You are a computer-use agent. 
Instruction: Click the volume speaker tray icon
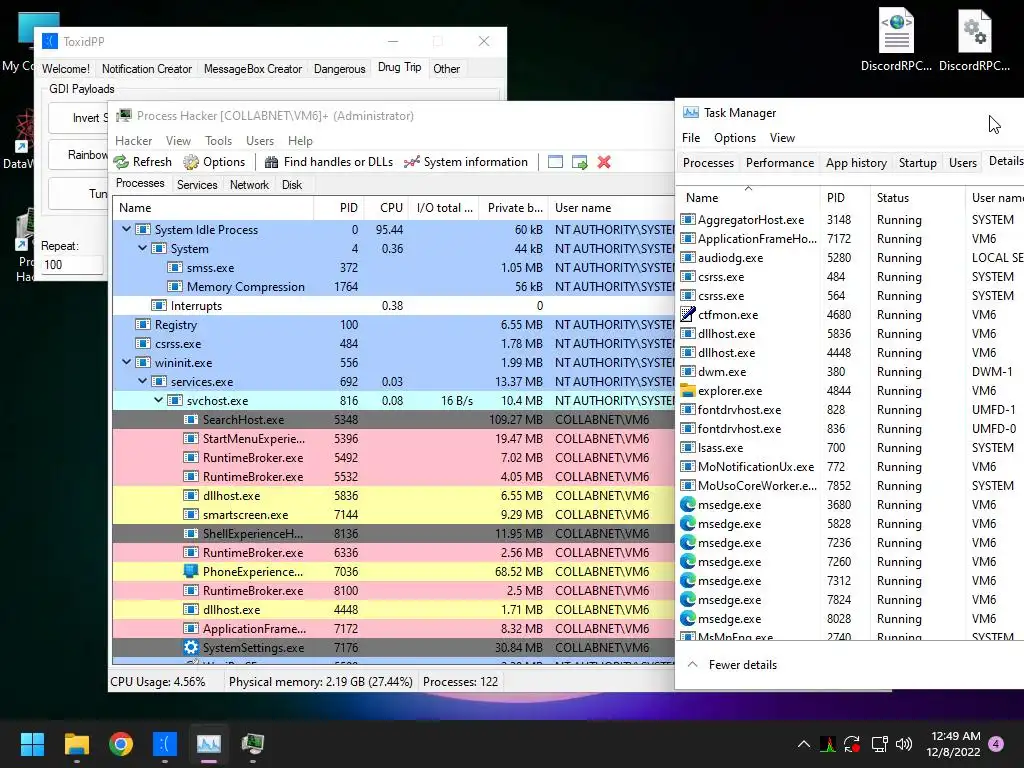(904, 744)
